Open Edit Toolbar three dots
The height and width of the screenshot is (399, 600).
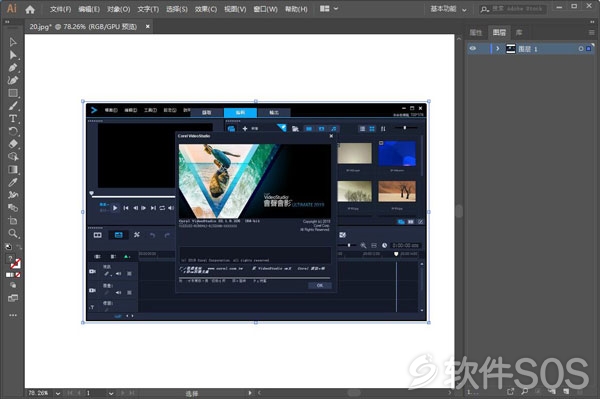tap(13, 315)
